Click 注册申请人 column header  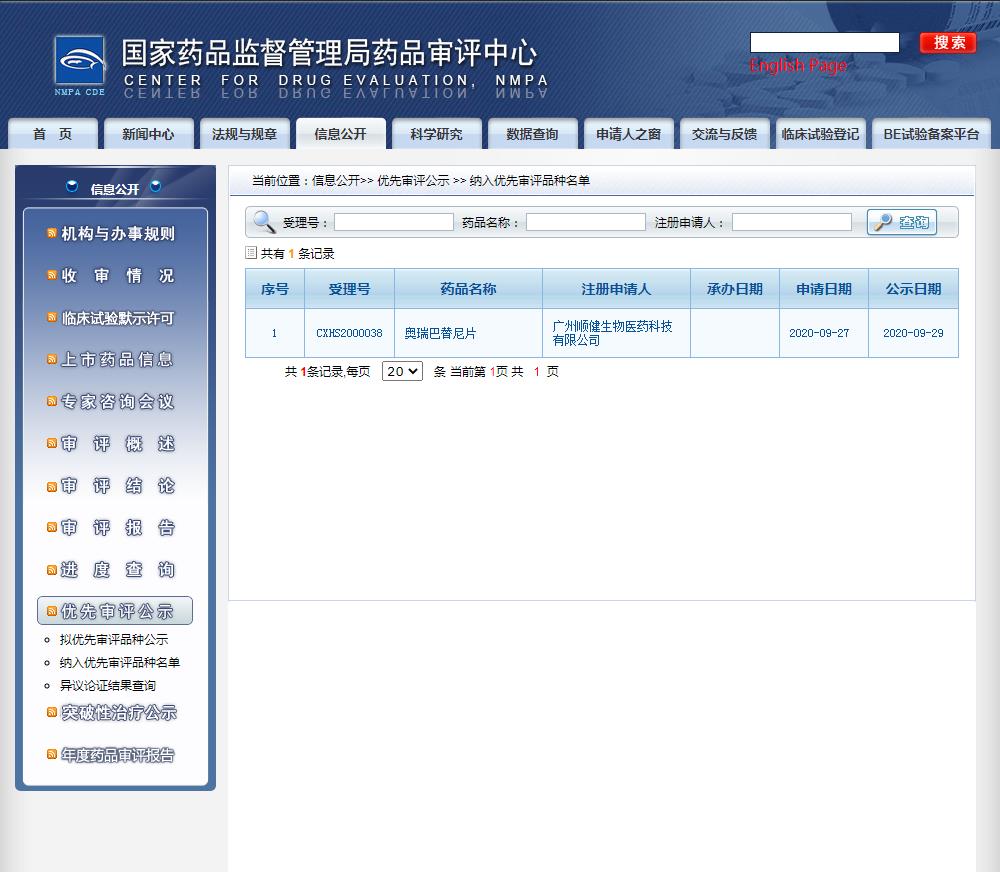pyautogui.click(x=616, y=289)
